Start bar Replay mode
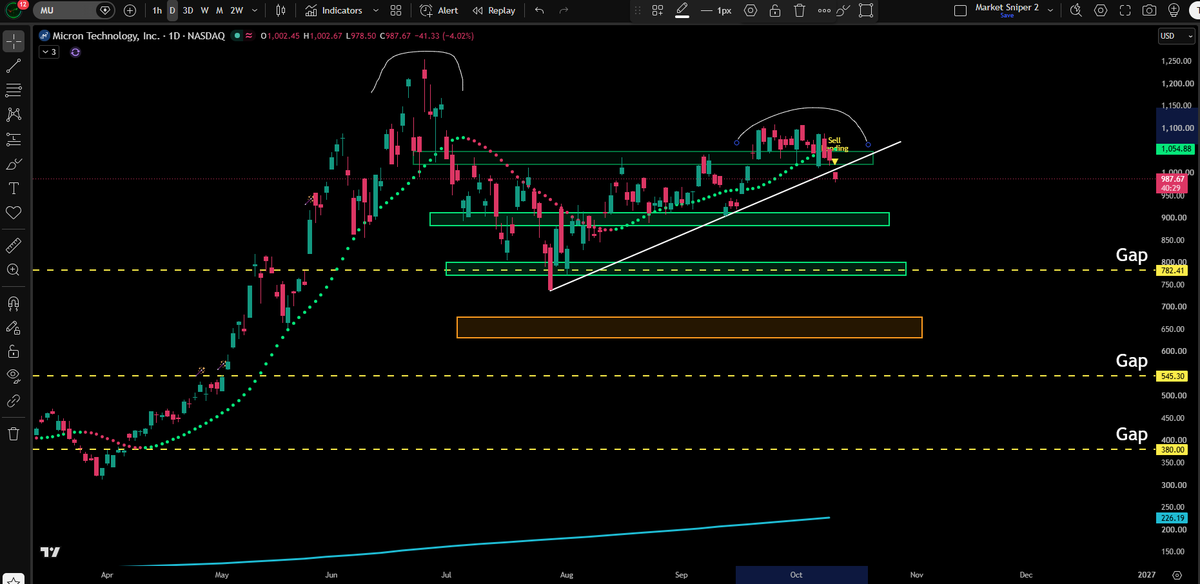Viewport: 1200px width, 584px height. pyautogui.click(x=494, y=10)
